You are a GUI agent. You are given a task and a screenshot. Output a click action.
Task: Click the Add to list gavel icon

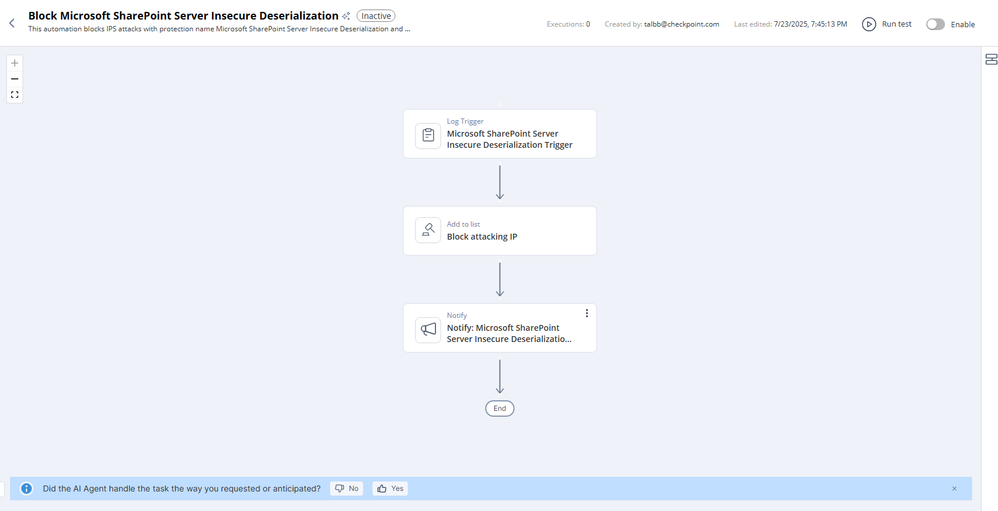[x=428, y=231]
